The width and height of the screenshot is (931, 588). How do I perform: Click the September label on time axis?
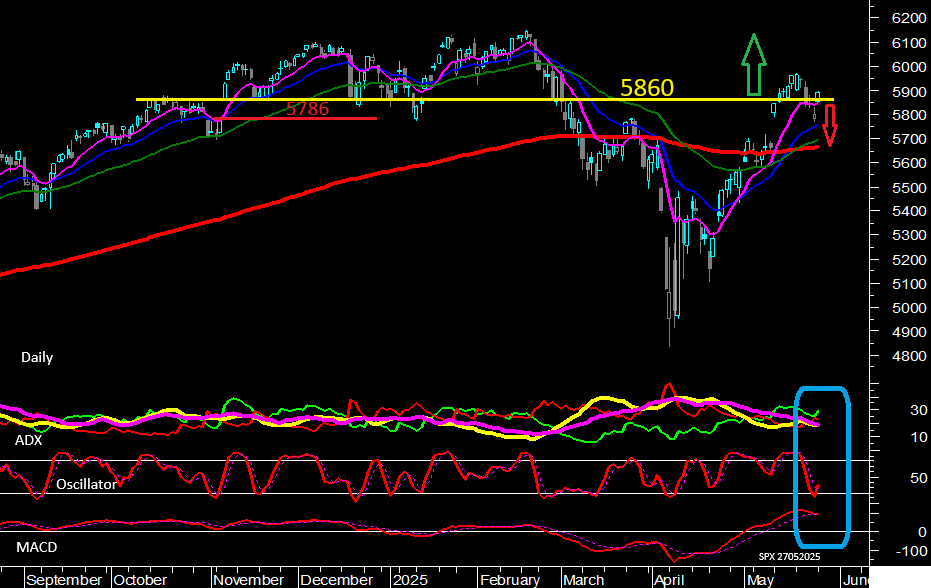pos(64,580)
